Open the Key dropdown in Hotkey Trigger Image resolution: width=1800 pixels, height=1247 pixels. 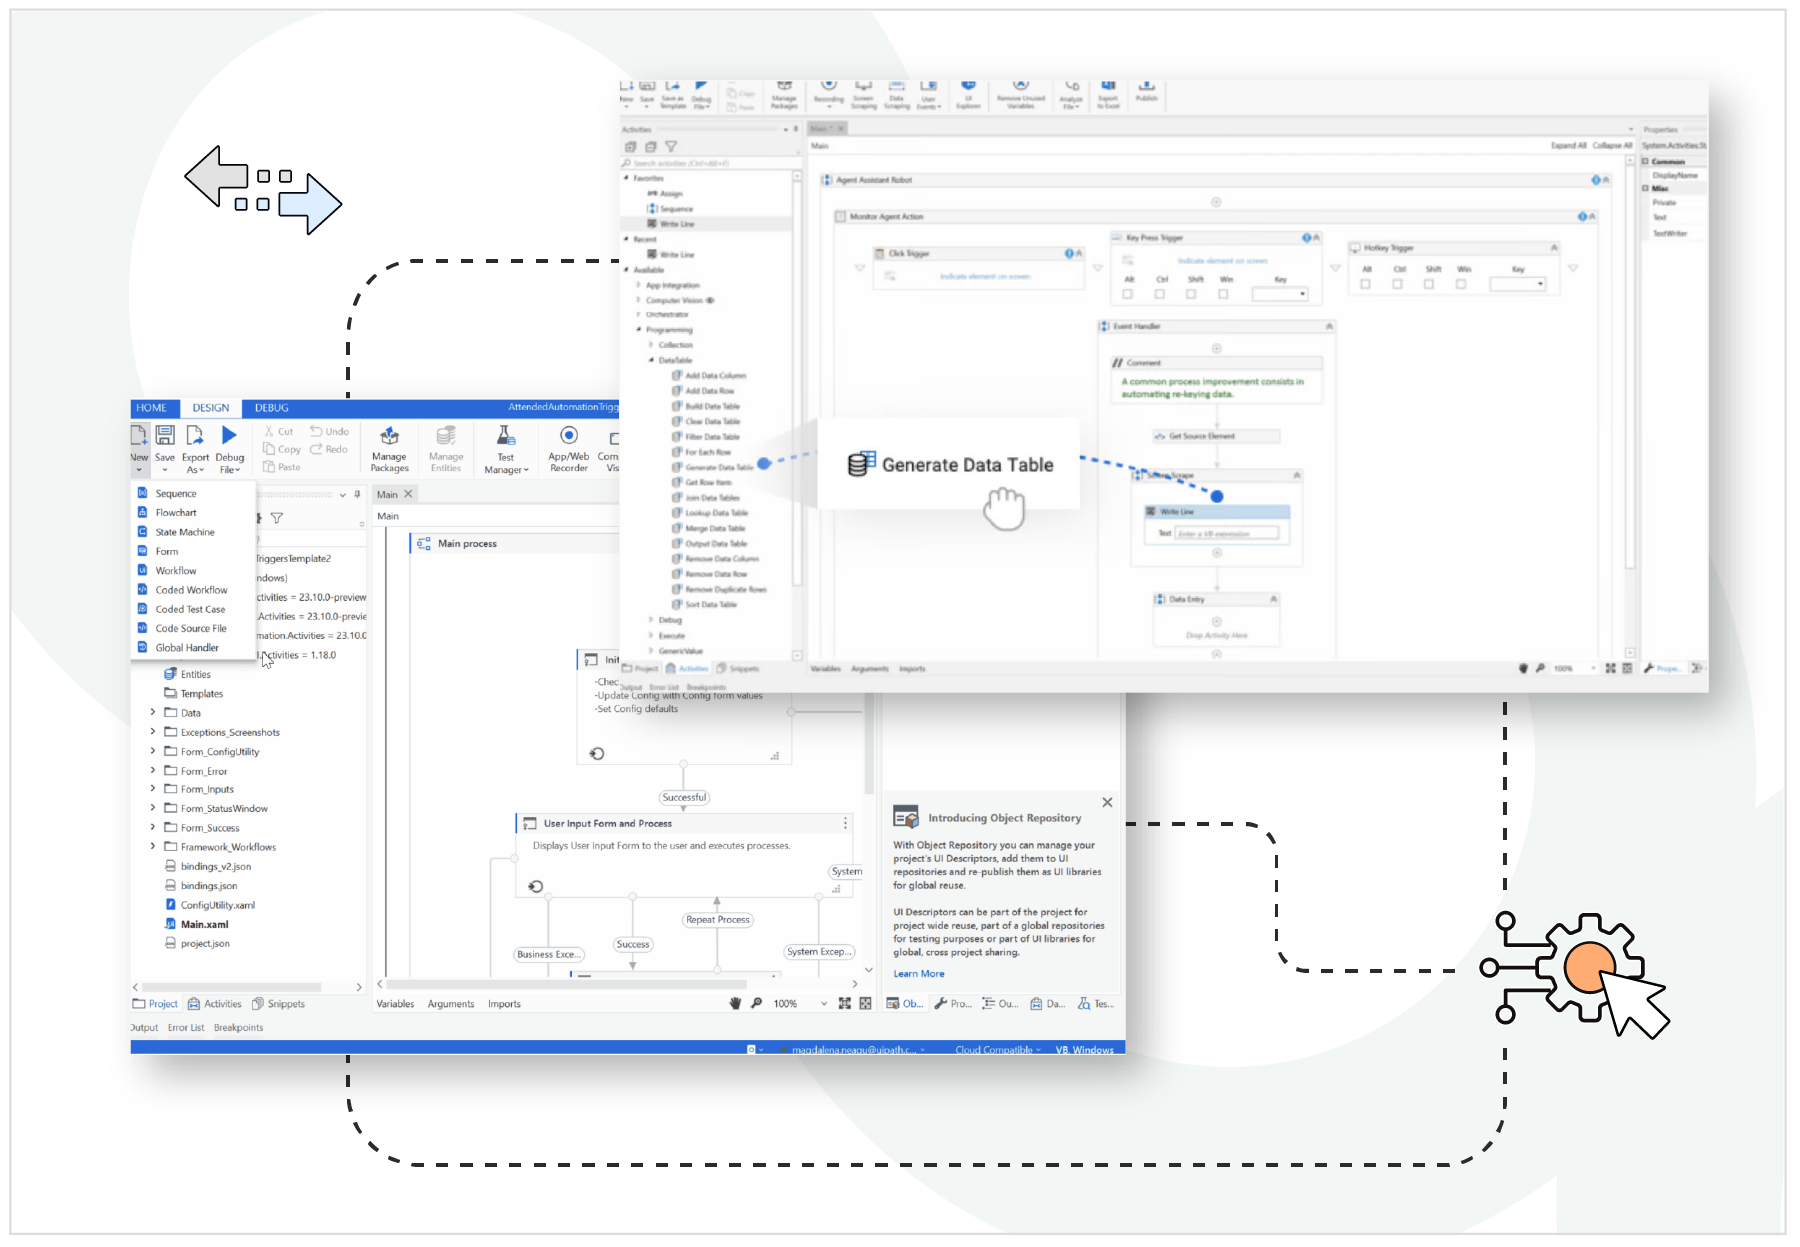tap(1518, 284)
